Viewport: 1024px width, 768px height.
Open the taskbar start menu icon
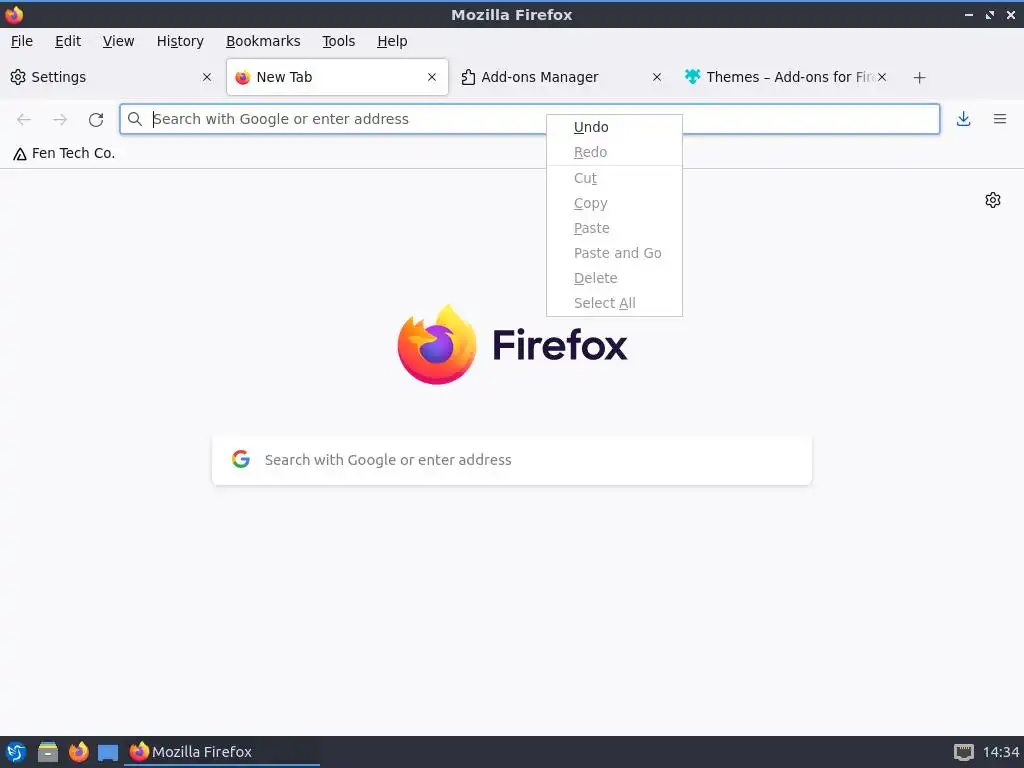tap(16, 752)
